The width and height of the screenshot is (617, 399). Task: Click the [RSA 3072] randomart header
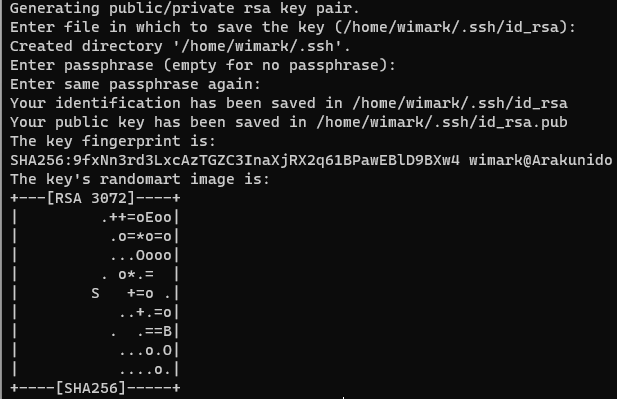click(x=95, y=198)
